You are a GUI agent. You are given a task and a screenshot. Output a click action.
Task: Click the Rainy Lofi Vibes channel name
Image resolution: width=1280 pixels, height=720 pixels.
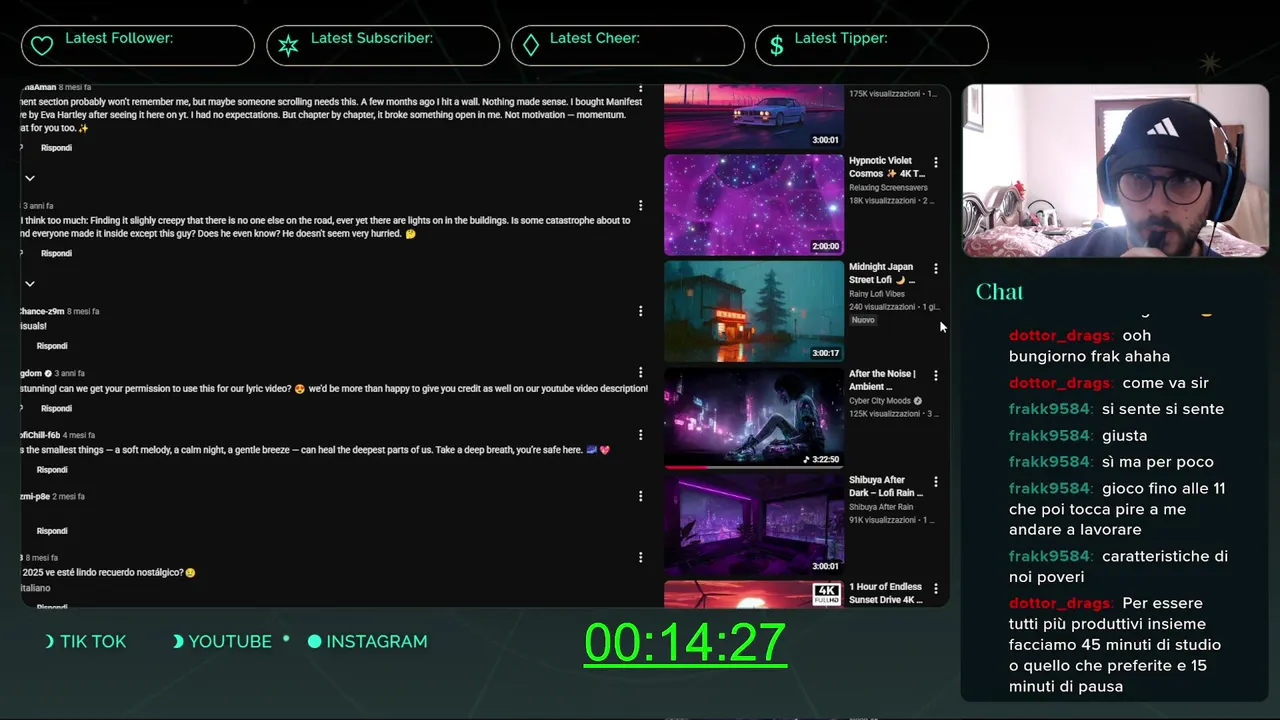pyautogui.click(x=877, y=294)
